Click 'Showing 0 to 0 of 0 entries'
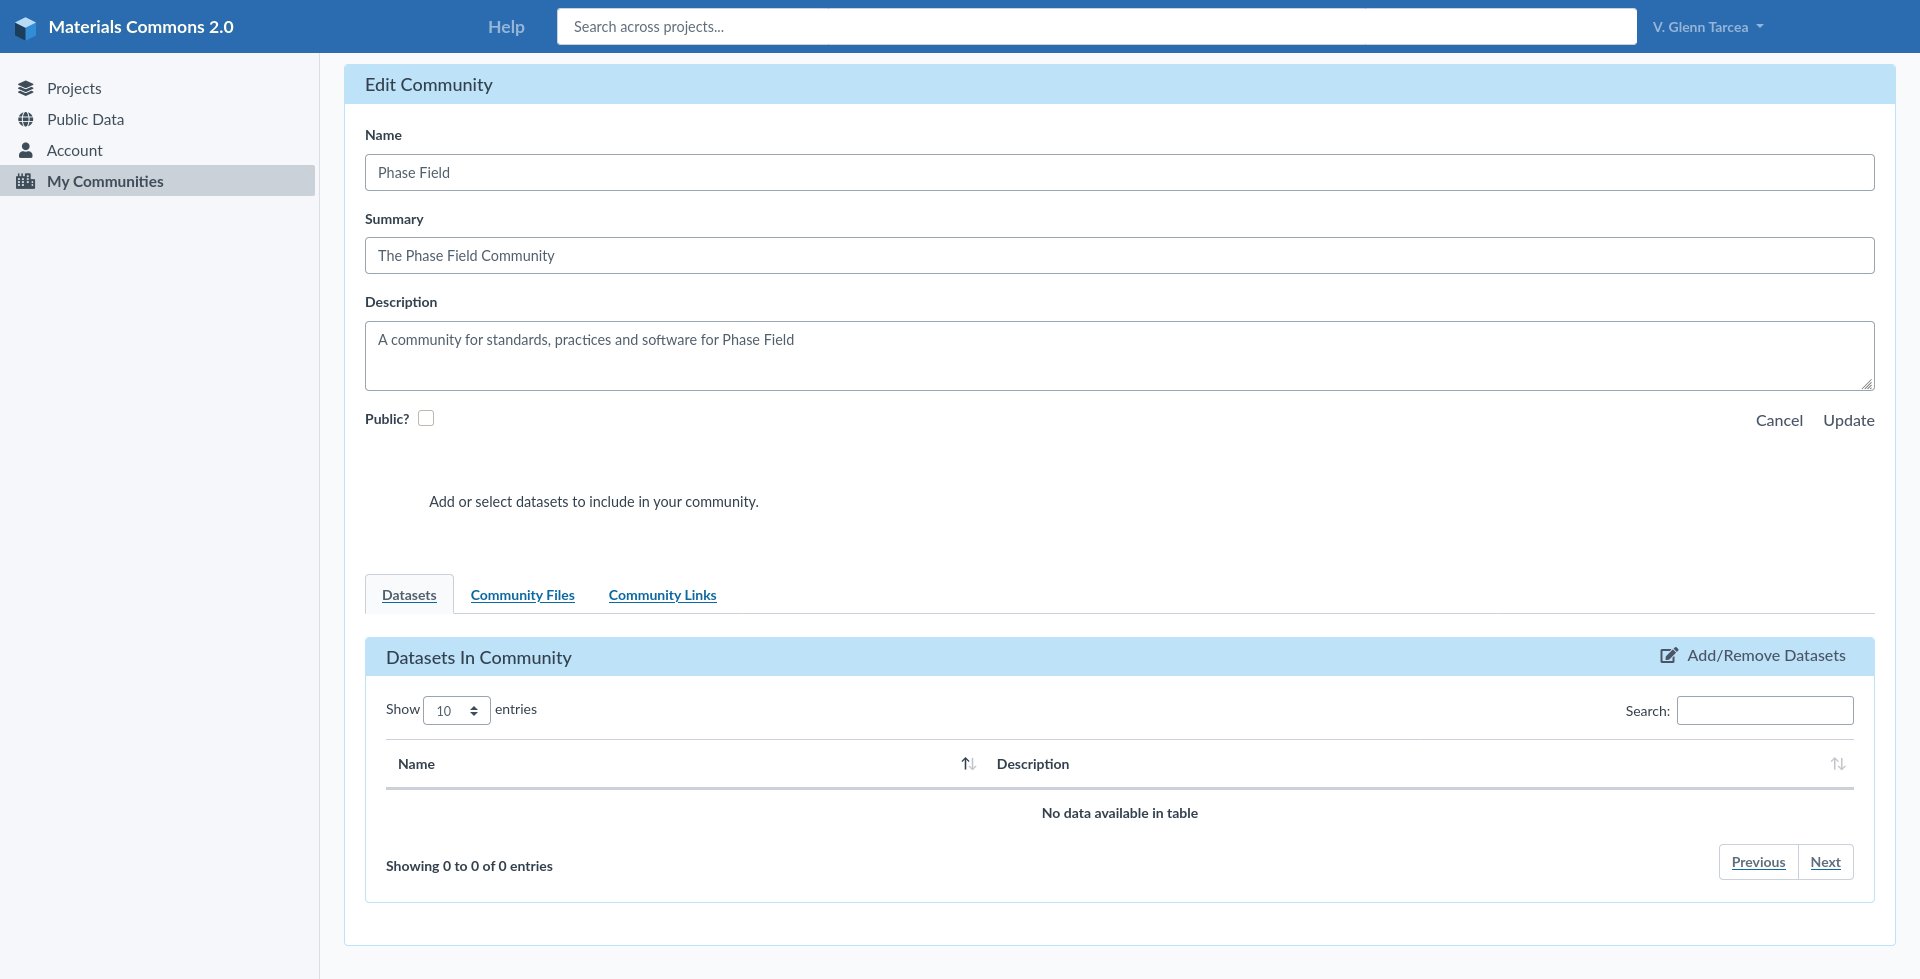Screen dimensions: 1920x979 click(x=469, y=866)
